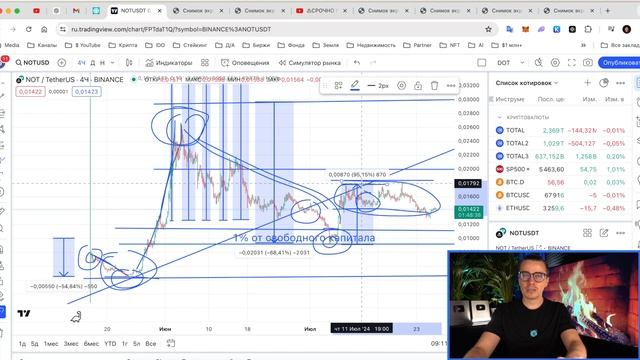640x360 pixels.
Task: Open the Биржи bookmarks folder
Action: (256, 45)
